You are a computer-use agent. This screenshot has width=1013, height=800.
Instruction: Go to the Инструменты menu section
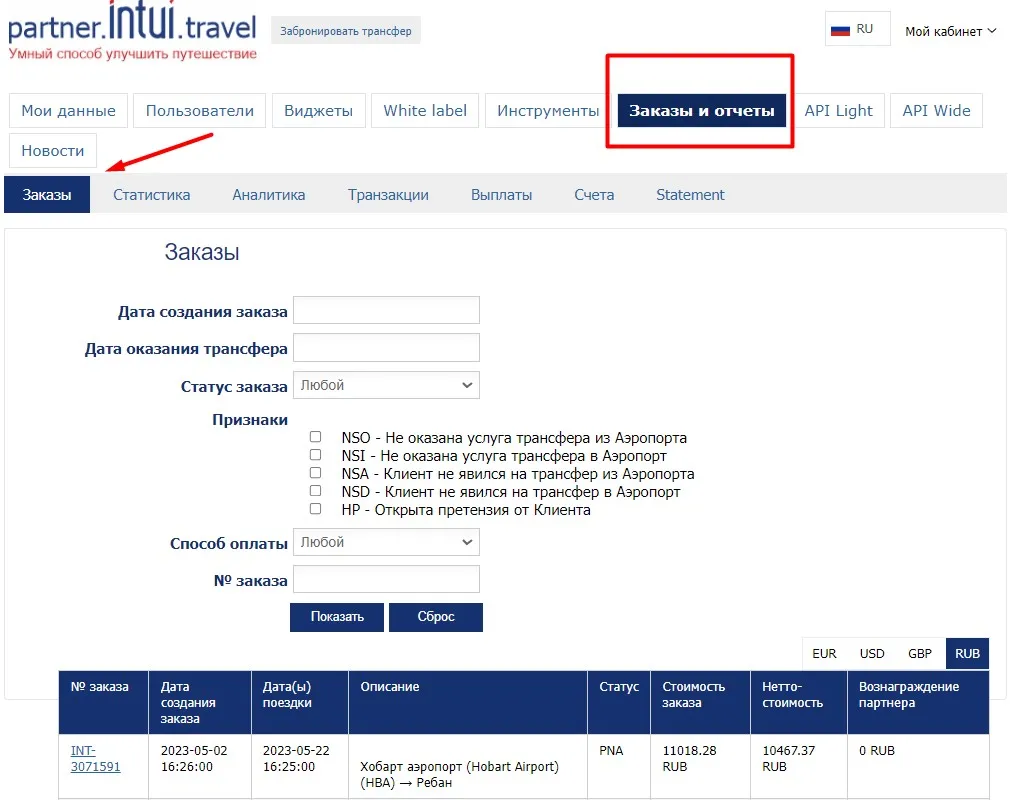548,111
